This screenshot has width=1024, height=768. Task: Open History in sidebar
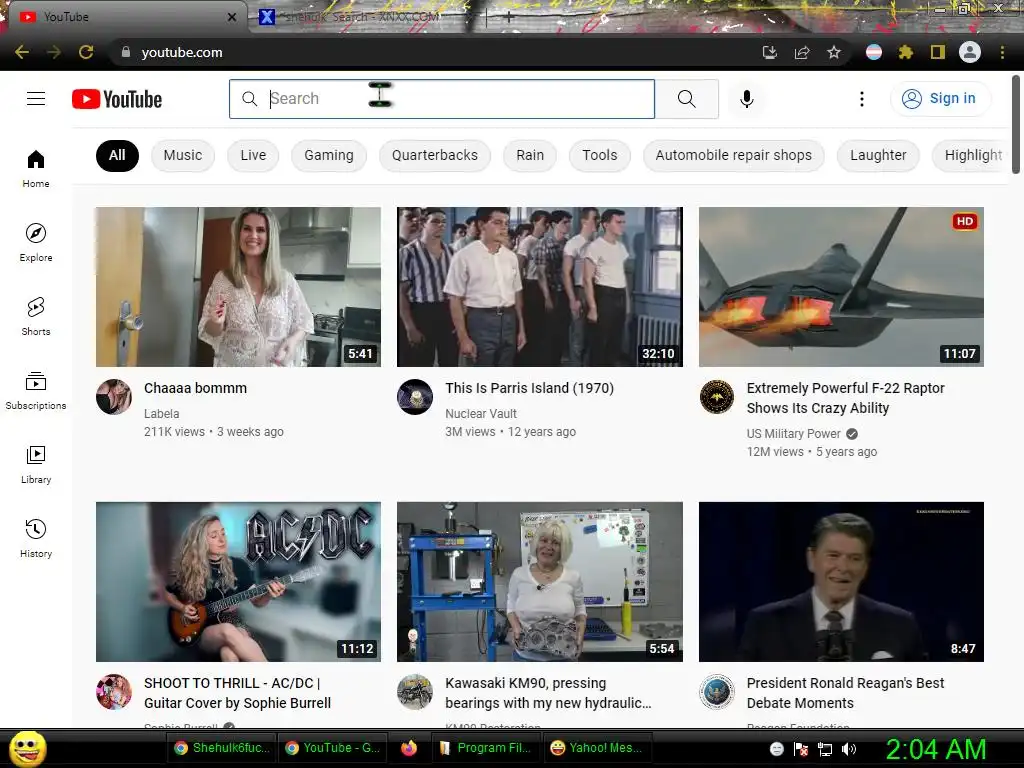pyautogui.click(x=36, y=538)
